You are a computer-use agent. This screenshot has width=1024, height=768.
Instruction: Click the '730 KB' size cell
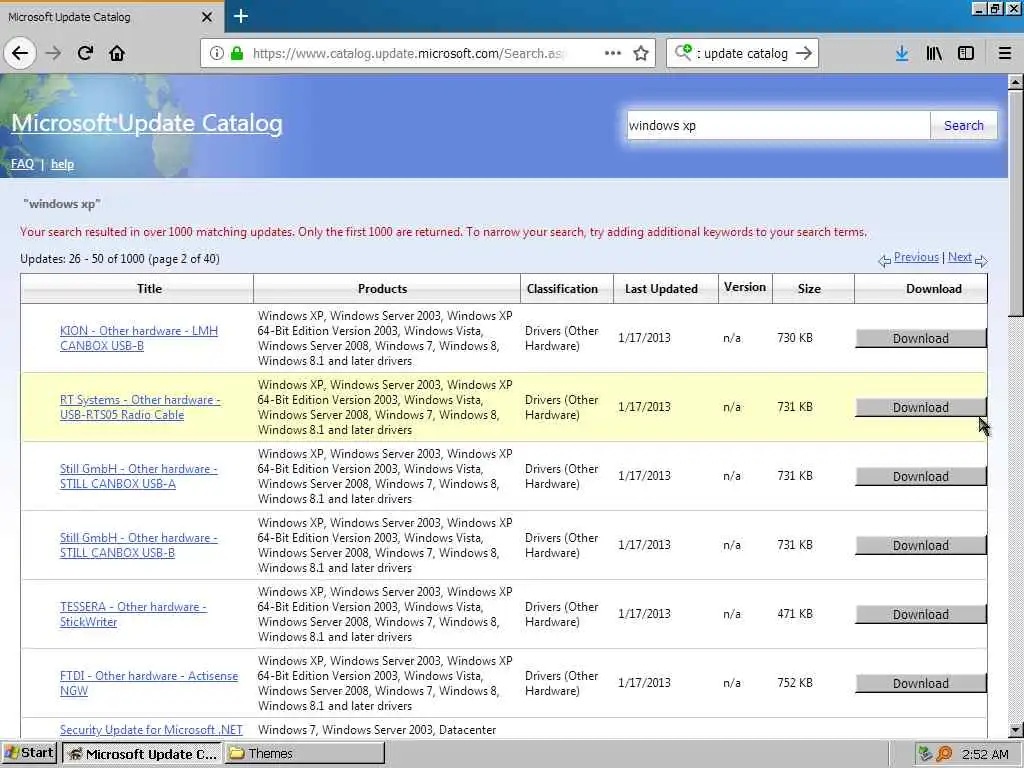(795, 338)
